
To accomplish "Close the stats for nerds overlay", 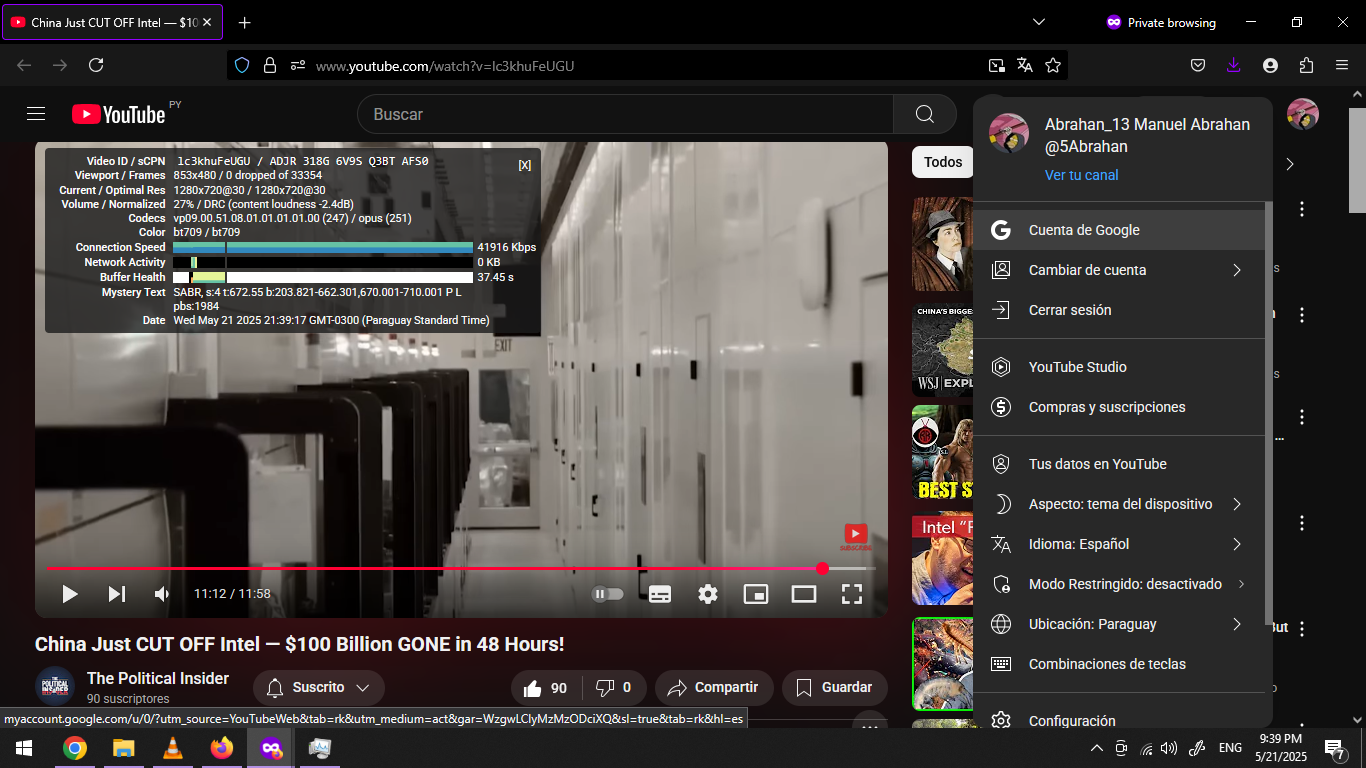I will pos(525,165).
